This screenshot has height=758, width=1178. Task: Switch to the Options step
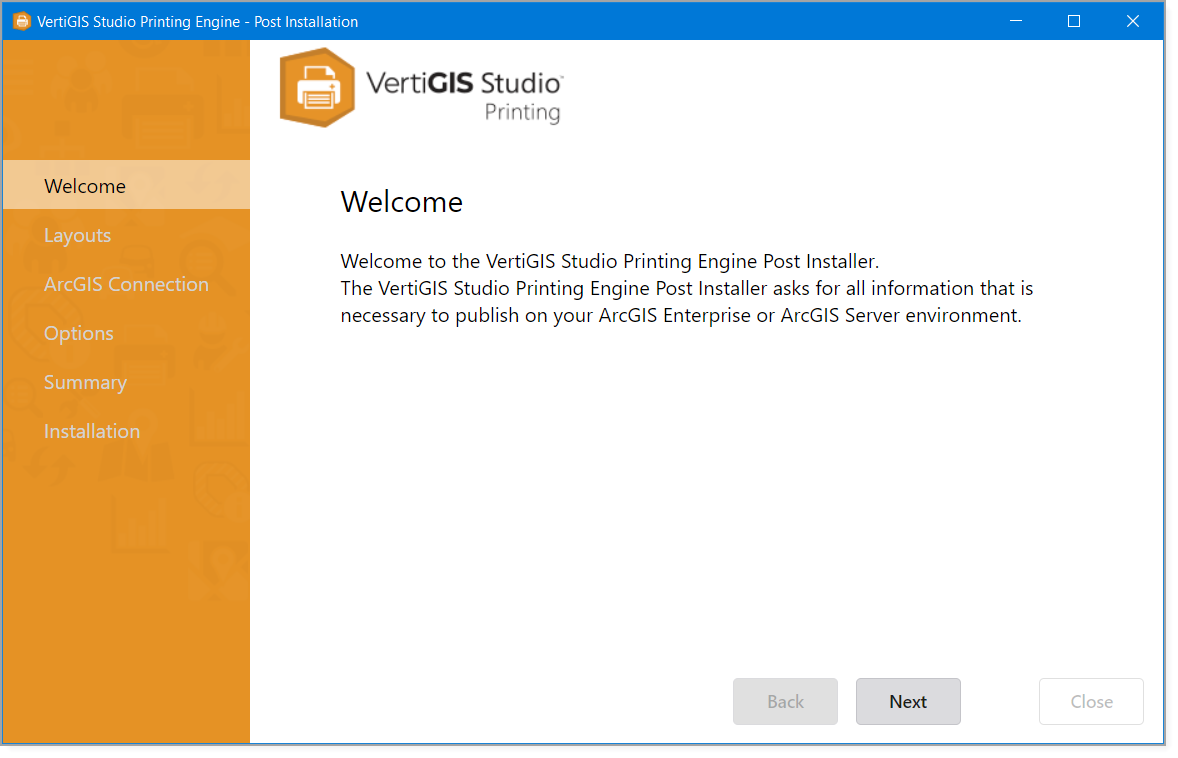(78, 333)
